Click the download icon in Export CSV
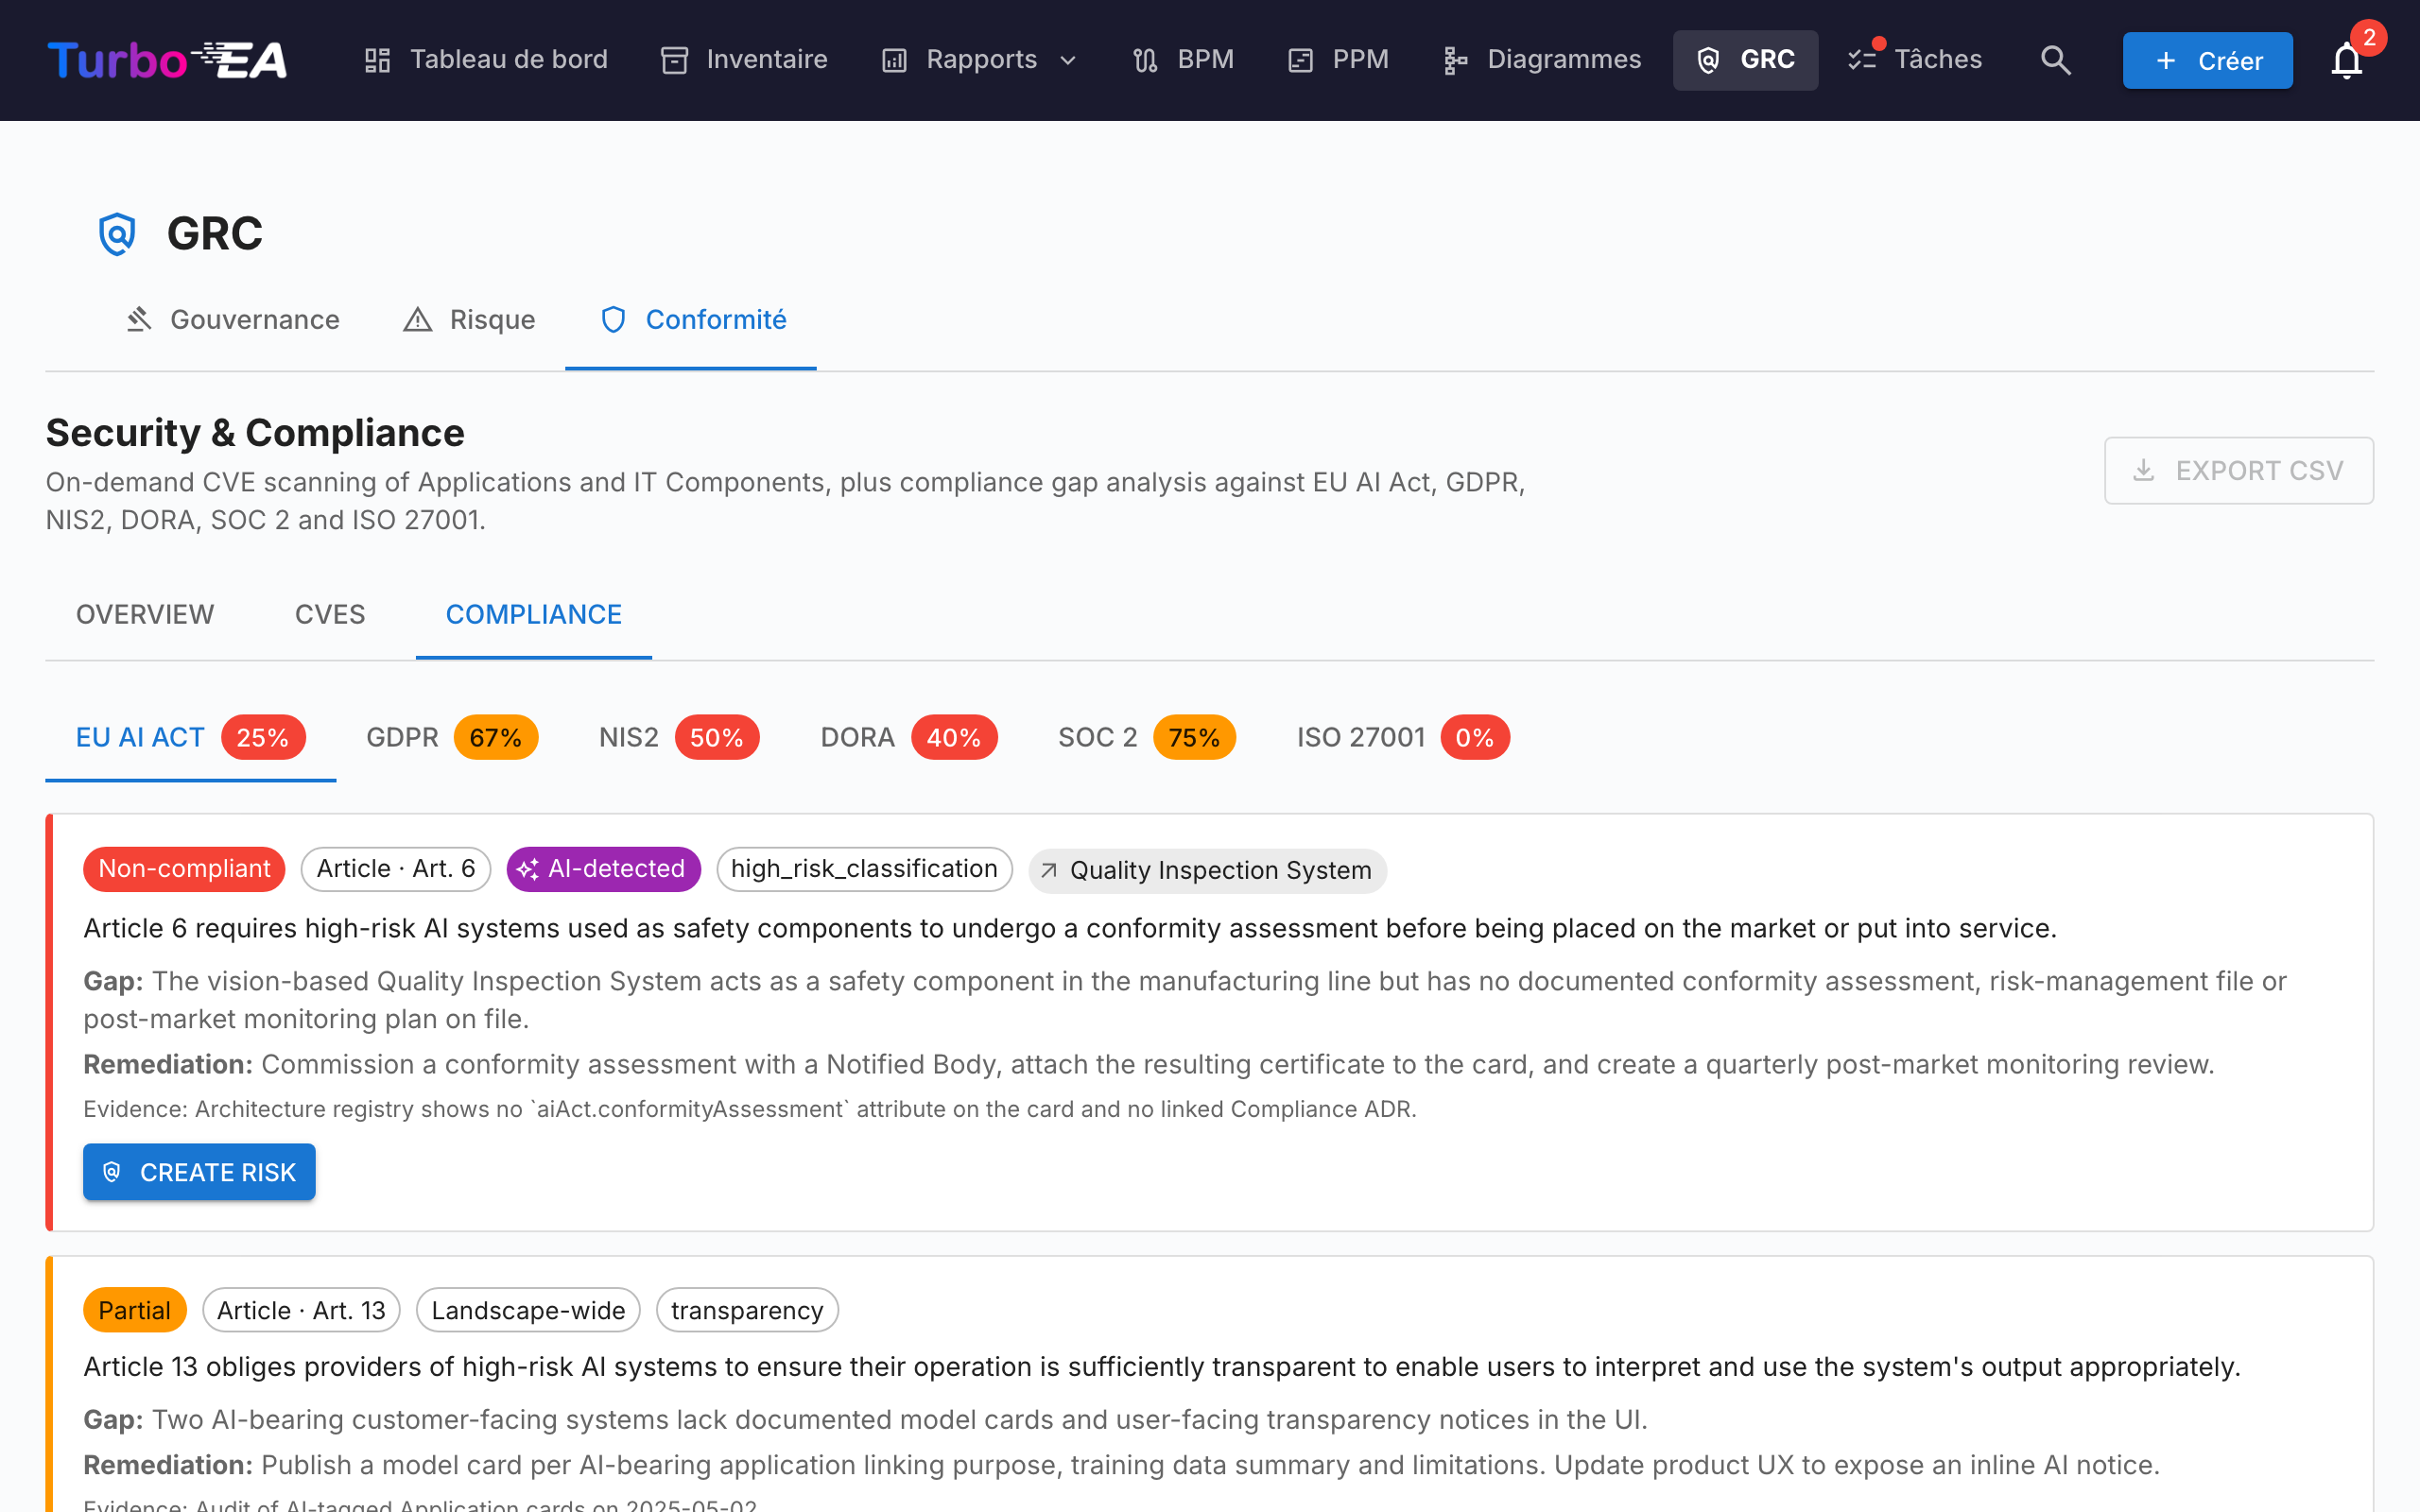 pos(2143,470)
